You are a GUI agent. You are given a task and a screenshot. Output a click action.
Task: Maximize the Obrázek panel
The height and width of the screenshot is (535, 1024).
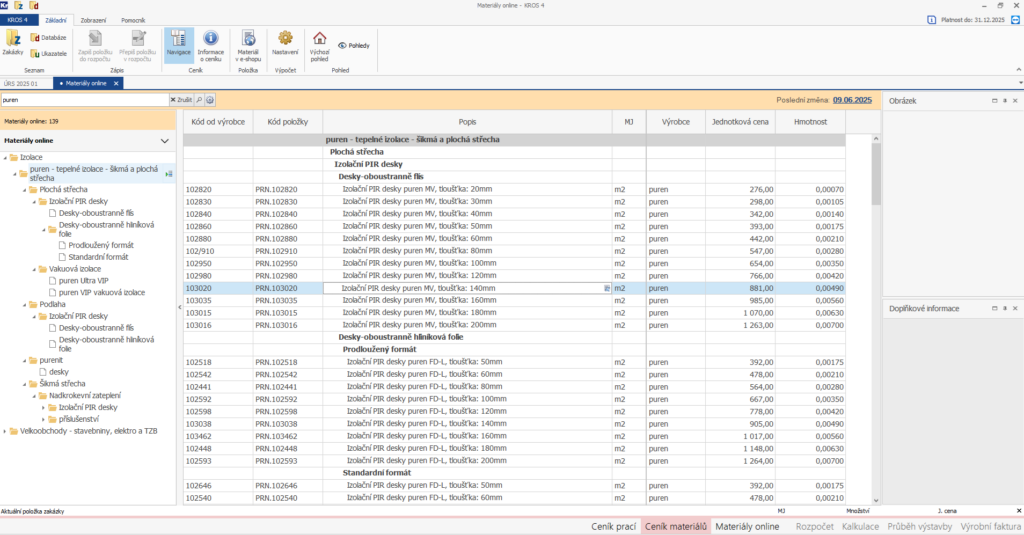[995, 101]
